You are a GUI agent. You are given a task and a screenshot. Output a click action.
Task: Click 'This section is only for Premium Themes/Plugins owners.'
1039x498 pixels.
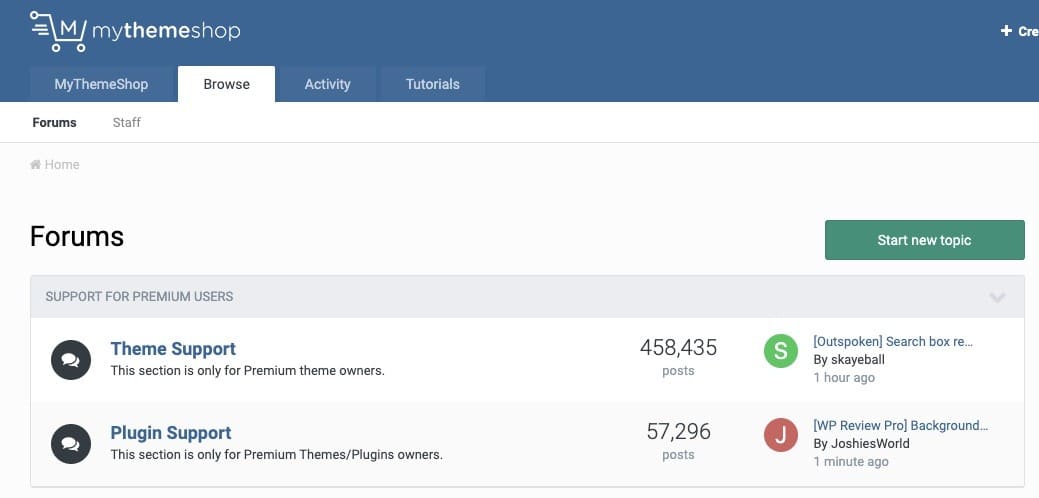point(276,455)
